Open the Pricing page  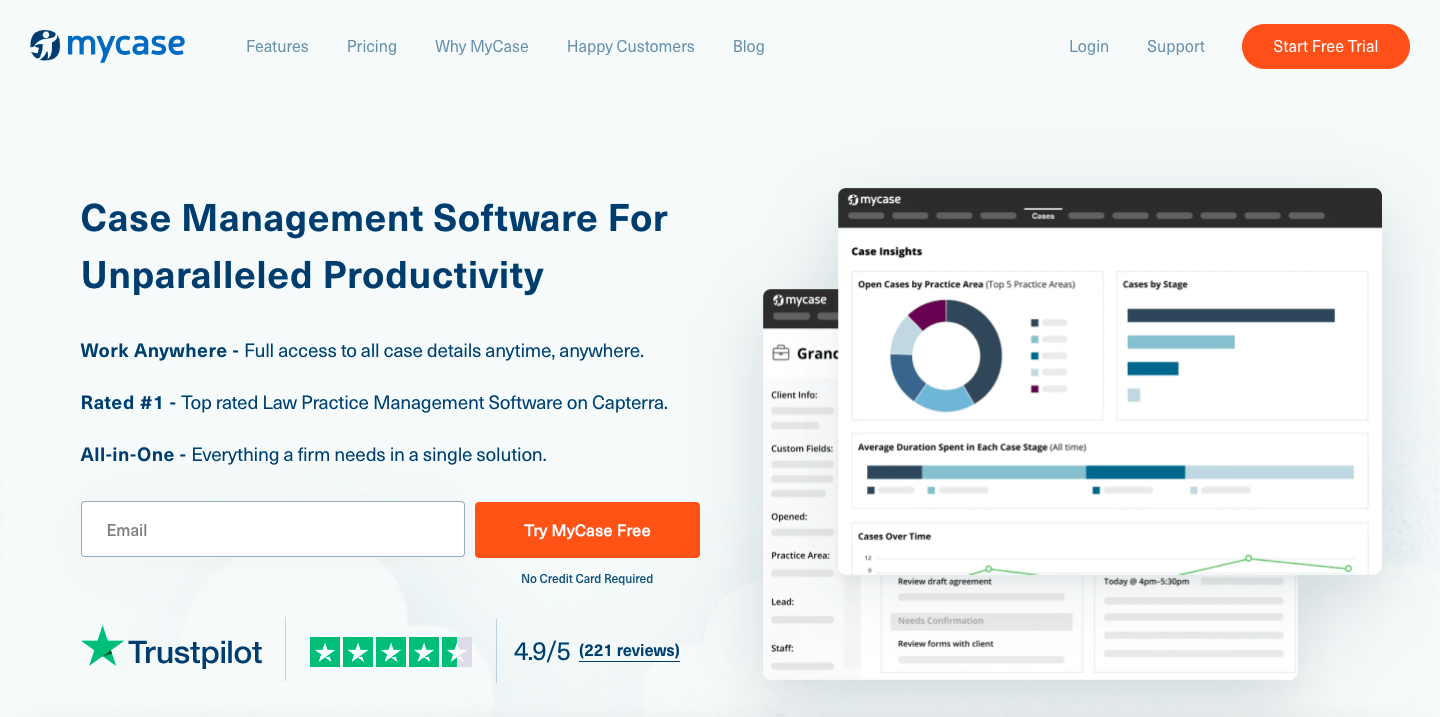[372, 46]
